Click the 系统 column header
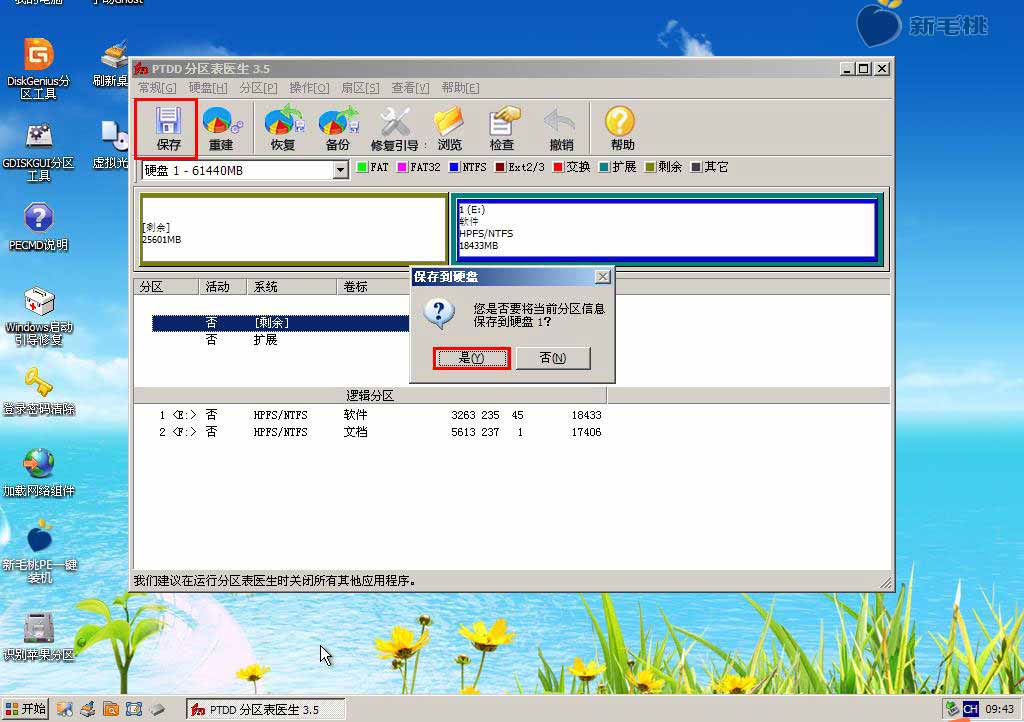The height and width of the screenshot is (722, 1024). coord(291,287)
